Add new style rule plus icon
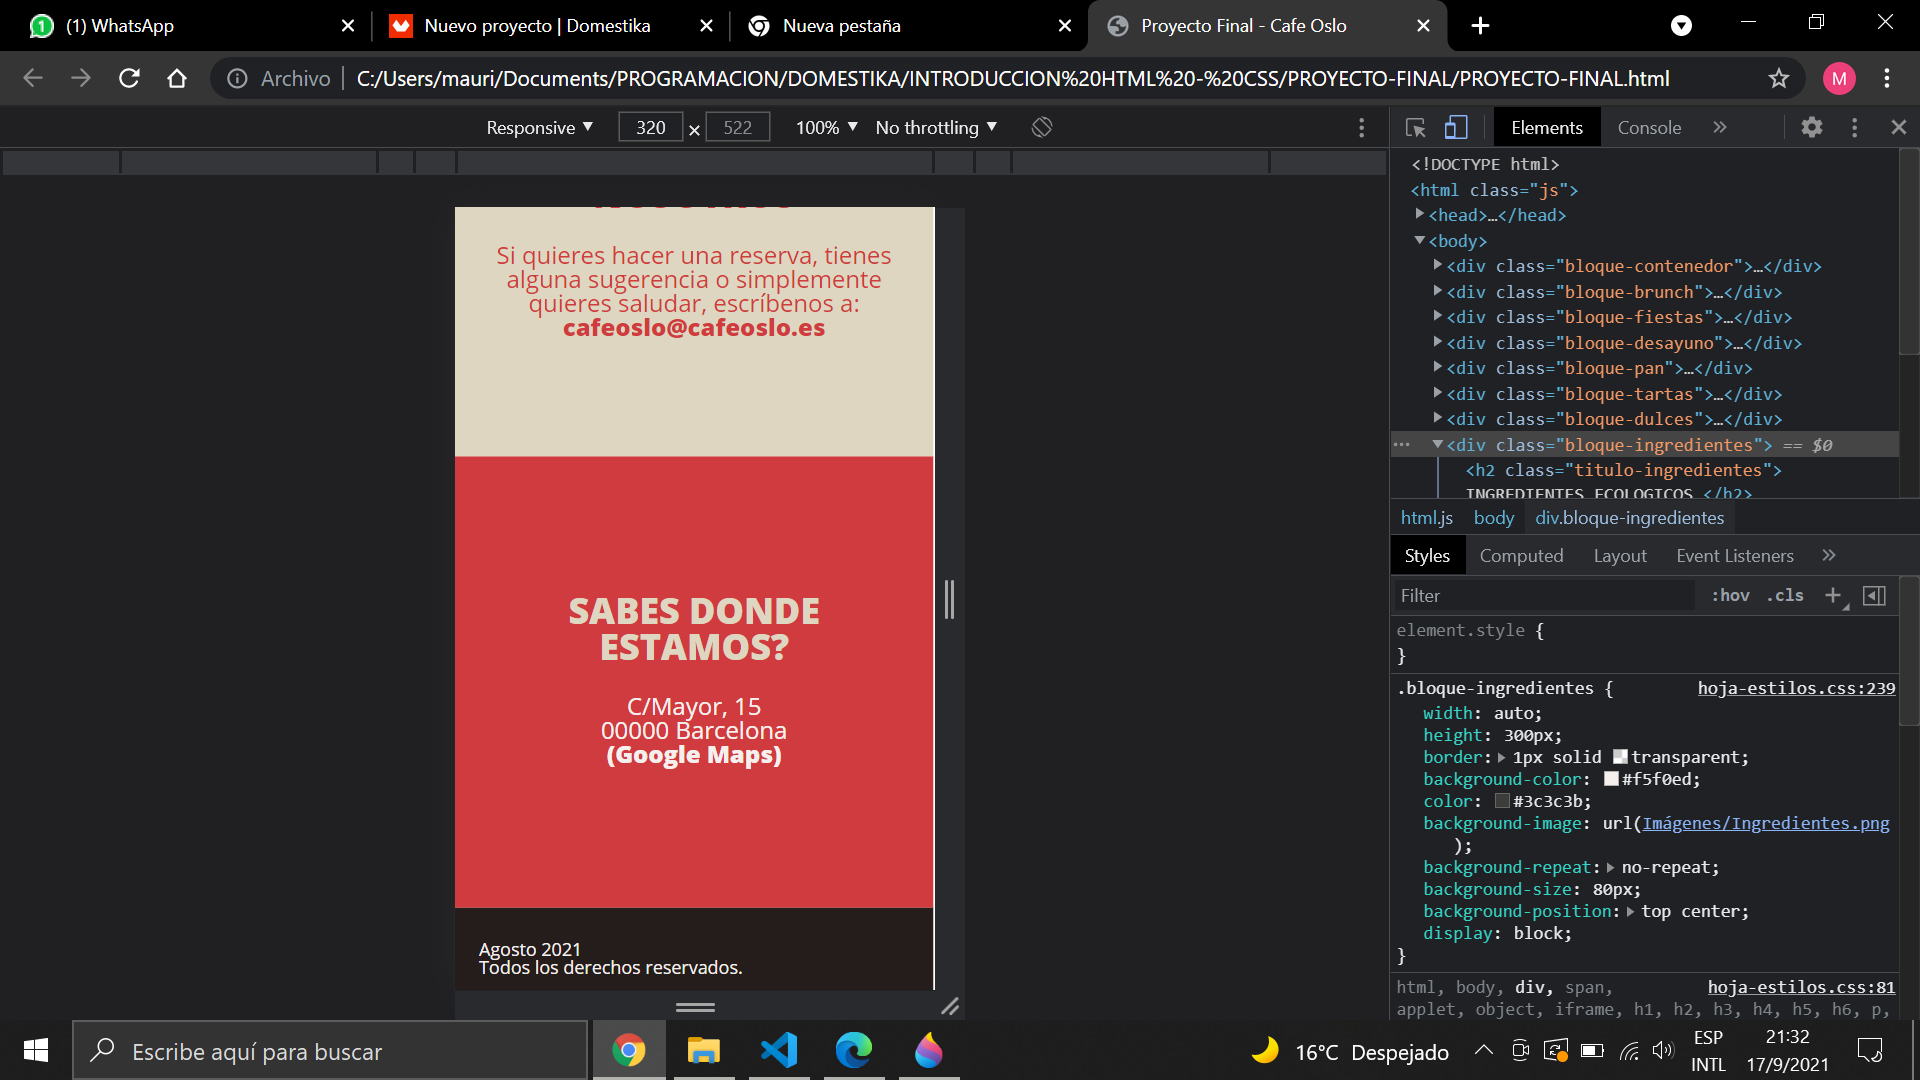Viewport: 1920px width, 1080px height. 1833,595
